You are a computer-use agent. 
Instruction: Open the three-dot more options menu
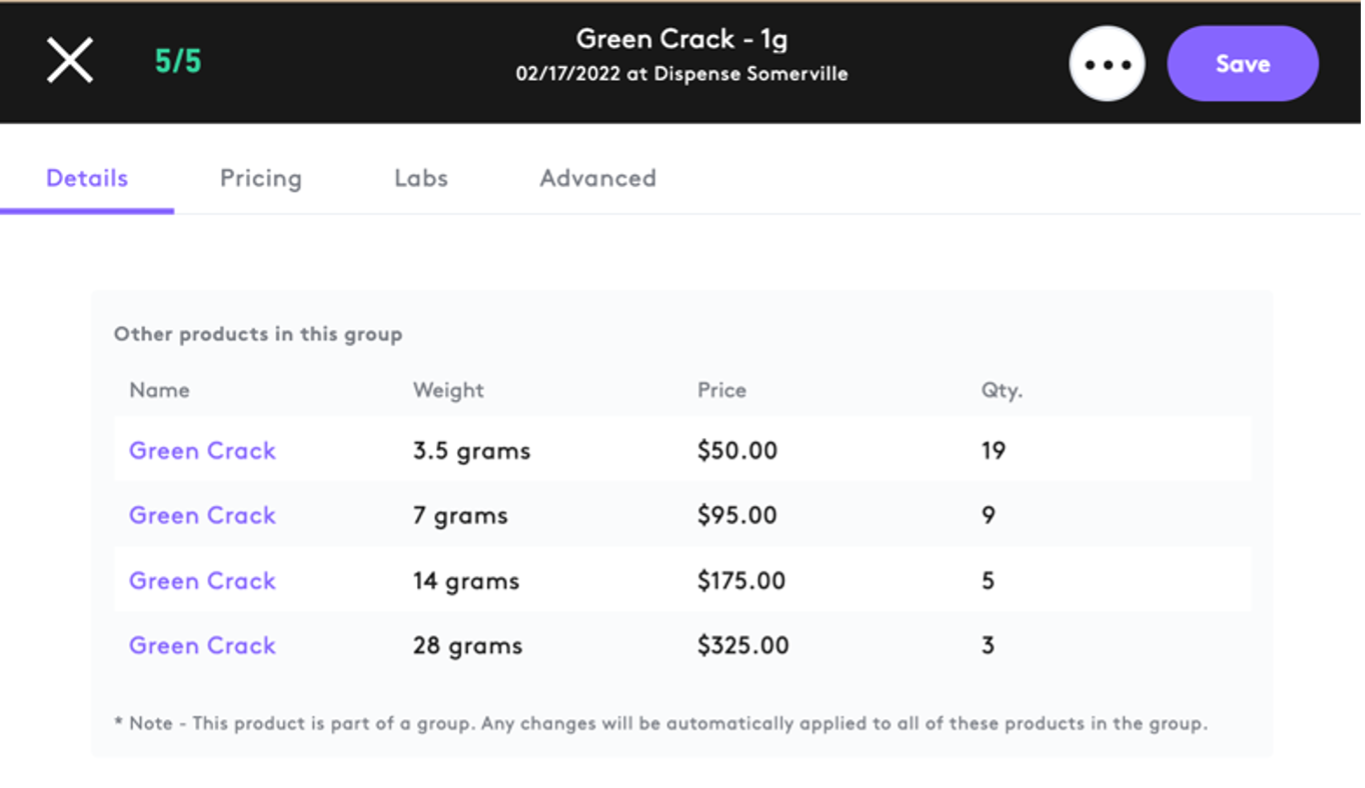(1107, 63)
